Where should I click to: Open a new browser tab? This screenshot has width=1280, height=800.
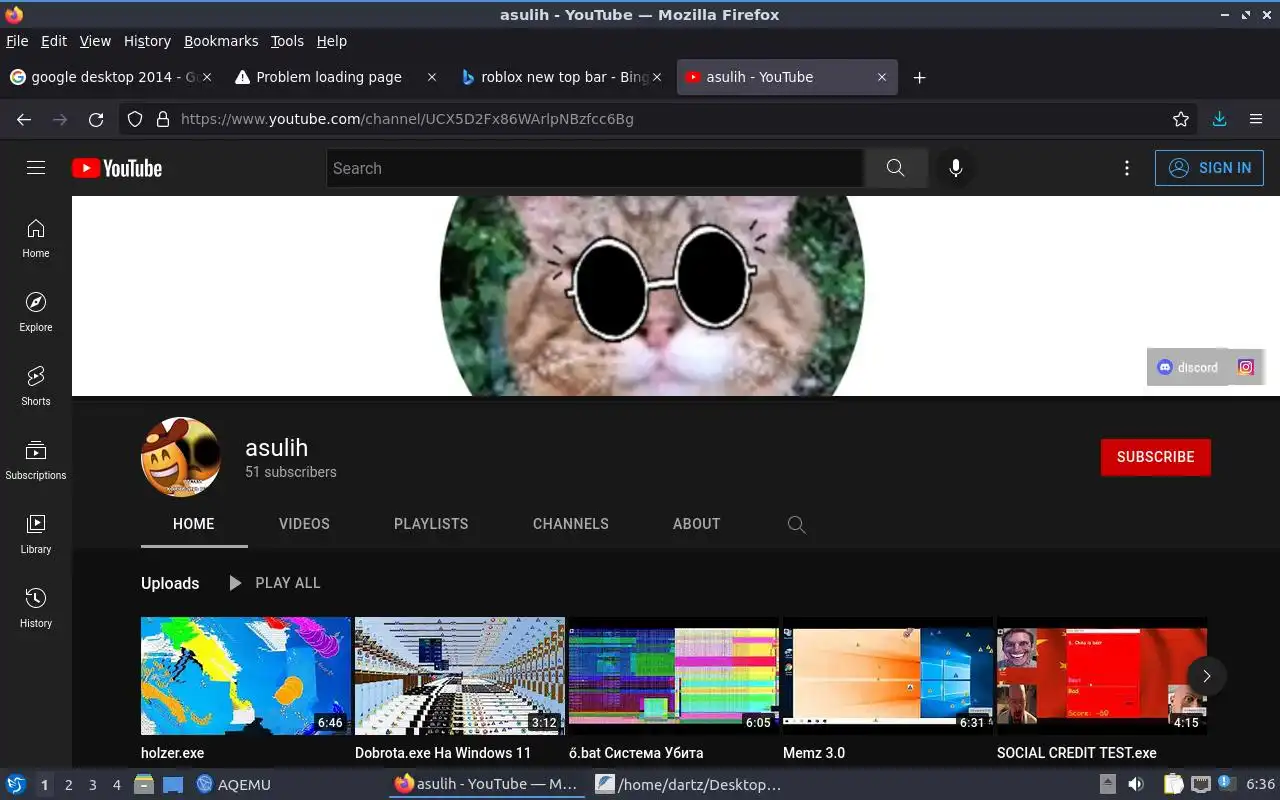[919, 77]
